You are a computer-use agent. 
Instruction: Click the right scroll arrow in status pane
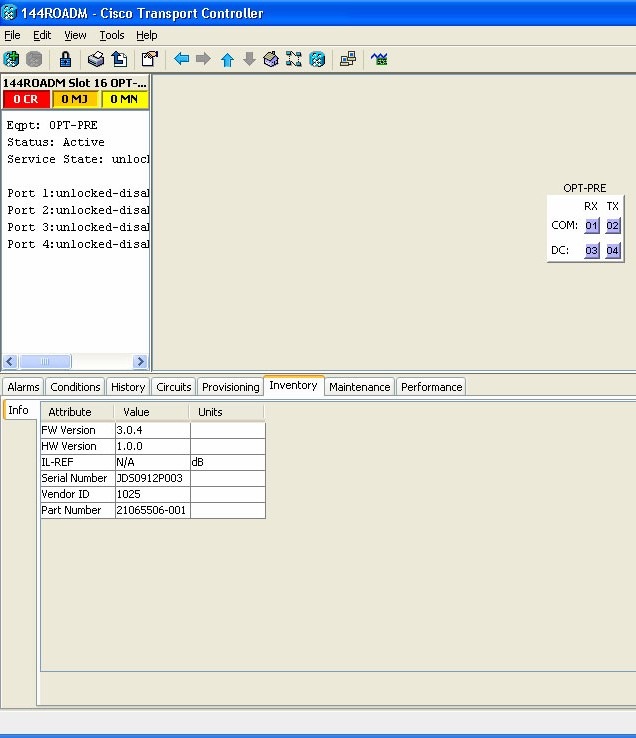(140, 361)
